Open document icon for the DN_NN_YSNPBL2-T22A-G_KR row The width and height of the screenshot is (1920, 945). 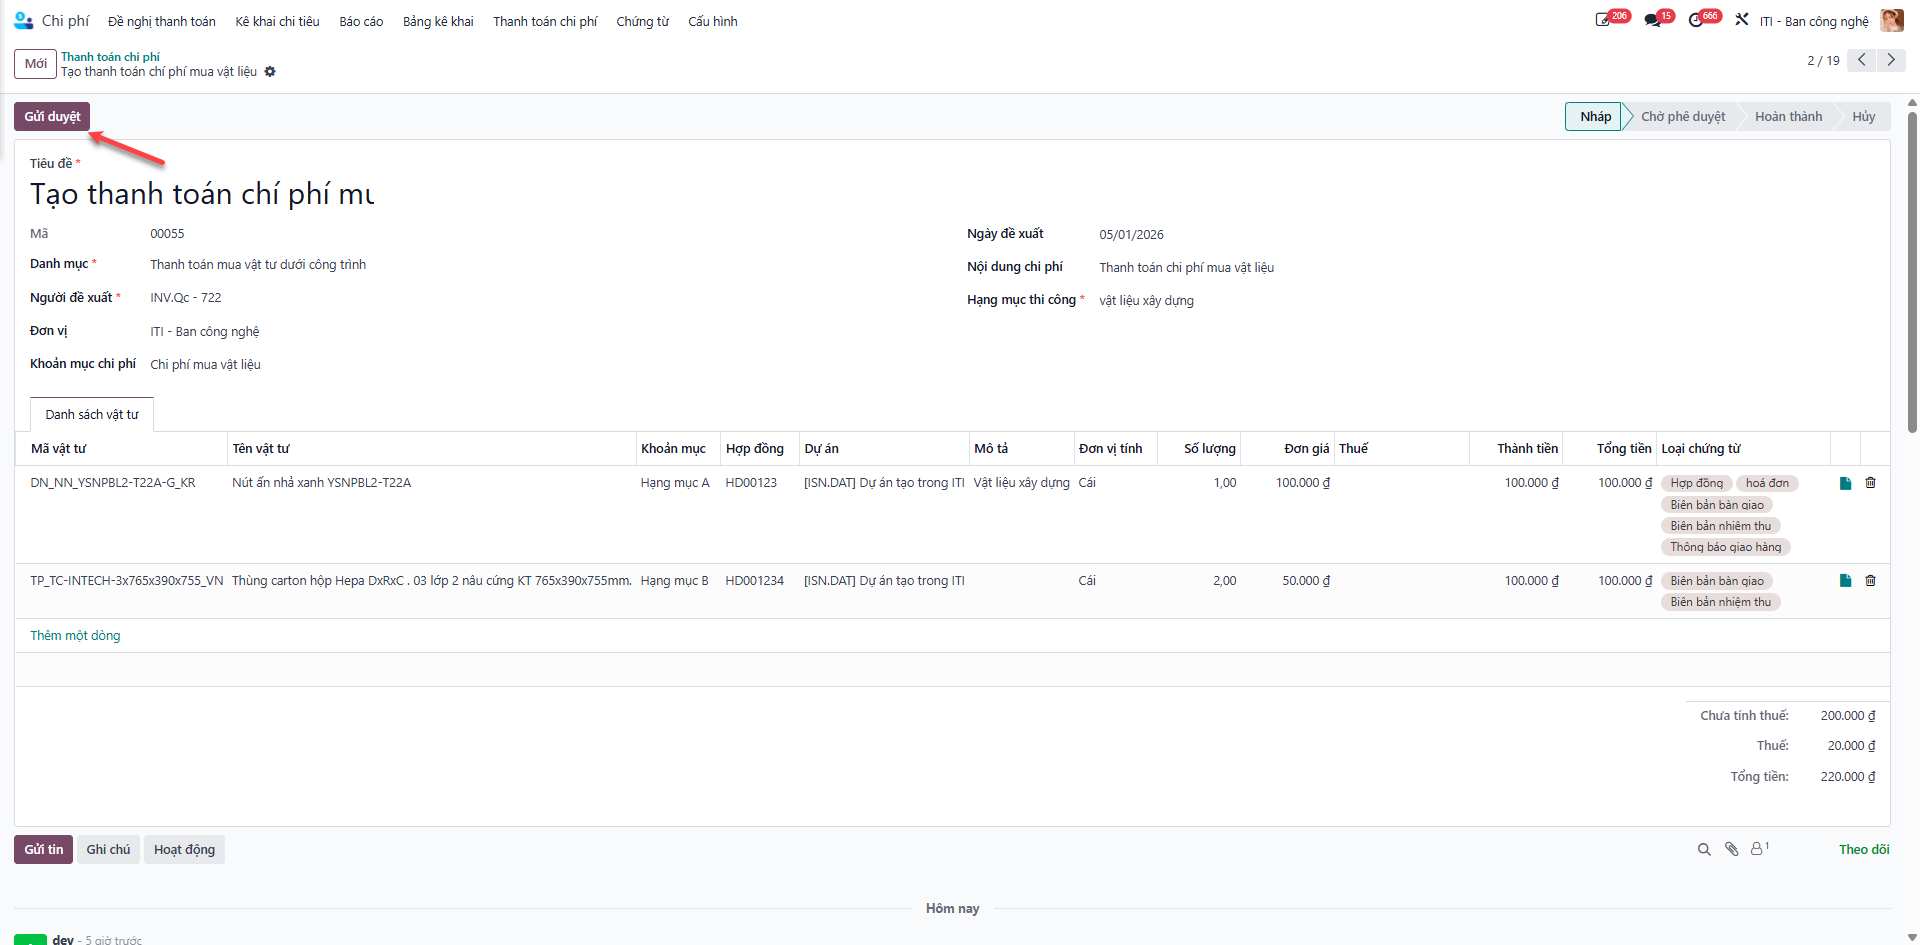point(1845,483)
